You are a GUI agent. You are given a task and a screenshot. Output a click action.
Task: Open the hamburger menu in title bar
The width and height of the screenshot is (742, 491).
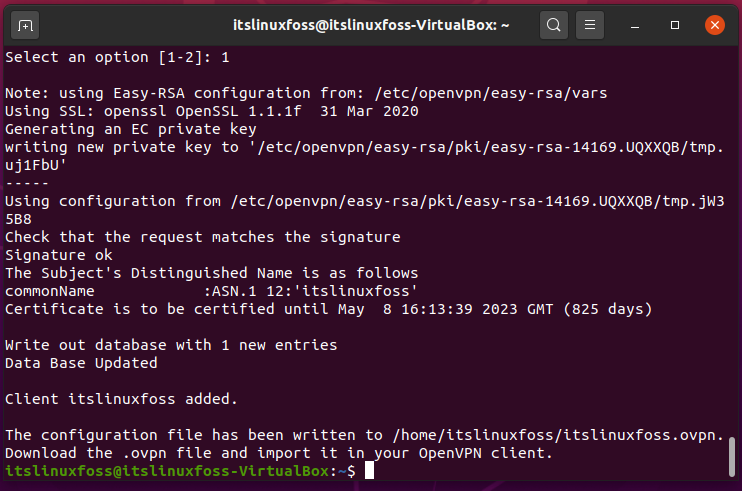coord(590,25)
